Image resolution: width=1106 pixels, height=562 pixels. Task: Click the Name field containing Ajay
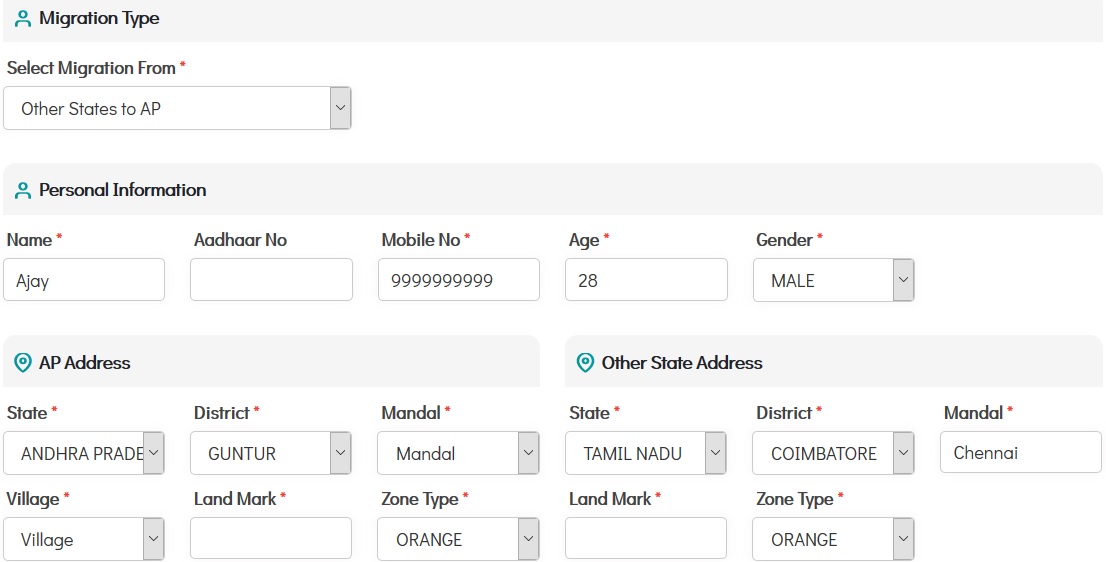pos(84,280)
